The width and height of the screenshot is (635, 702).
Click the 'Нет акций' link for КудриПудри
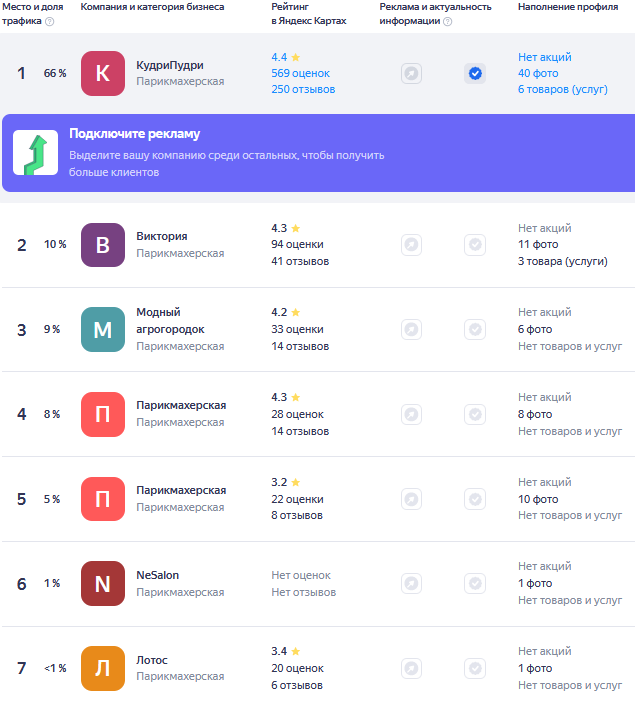(x=545, y=57)
